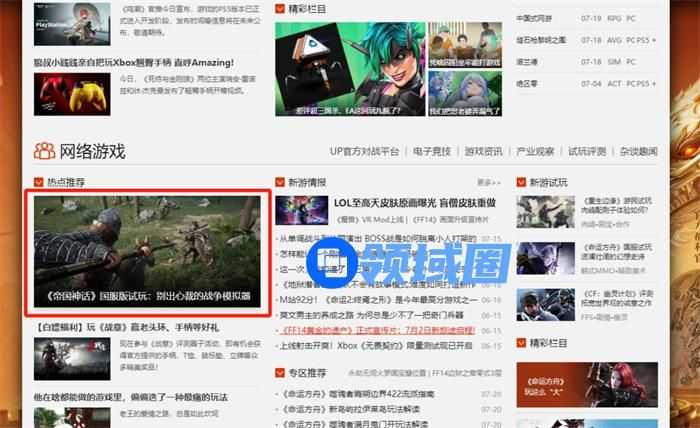
Task: Expand 新游情报 with the 更多>> link
Action: pyautogui.click(x=488, y=183)
